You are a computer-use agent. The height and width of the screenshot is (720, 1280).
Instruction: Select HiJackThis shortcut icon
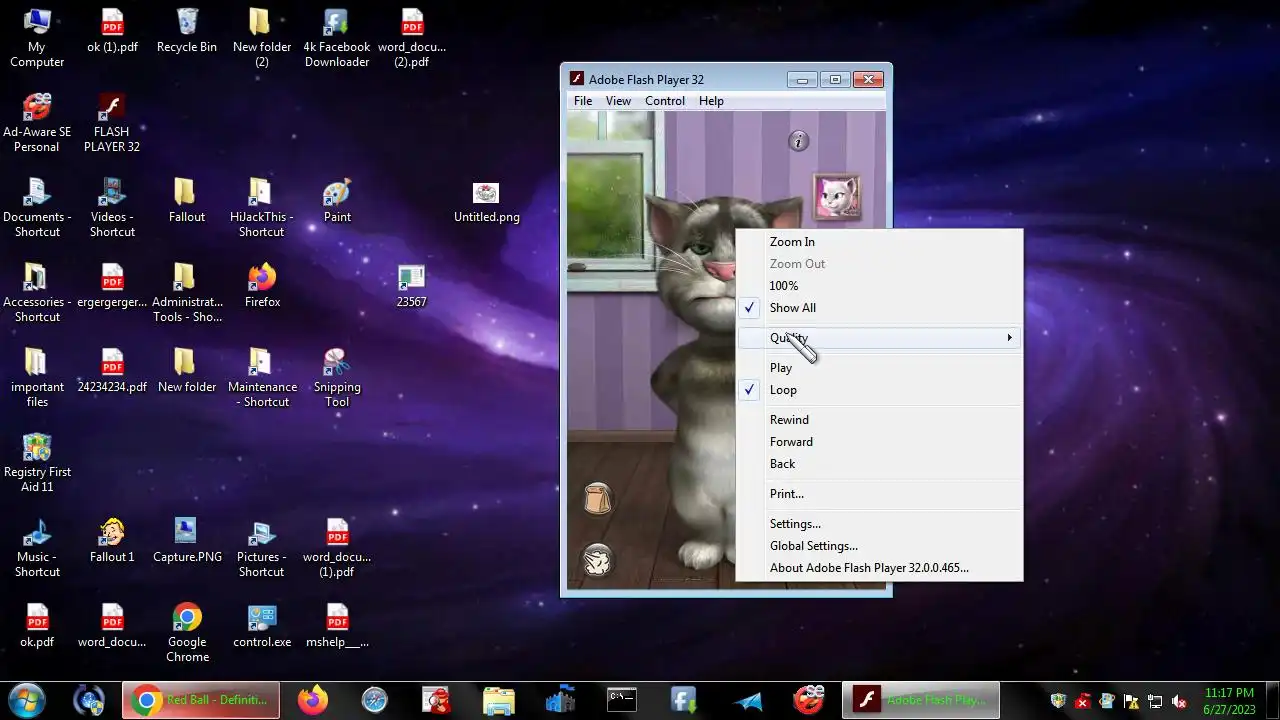click(x=262, y=209)
